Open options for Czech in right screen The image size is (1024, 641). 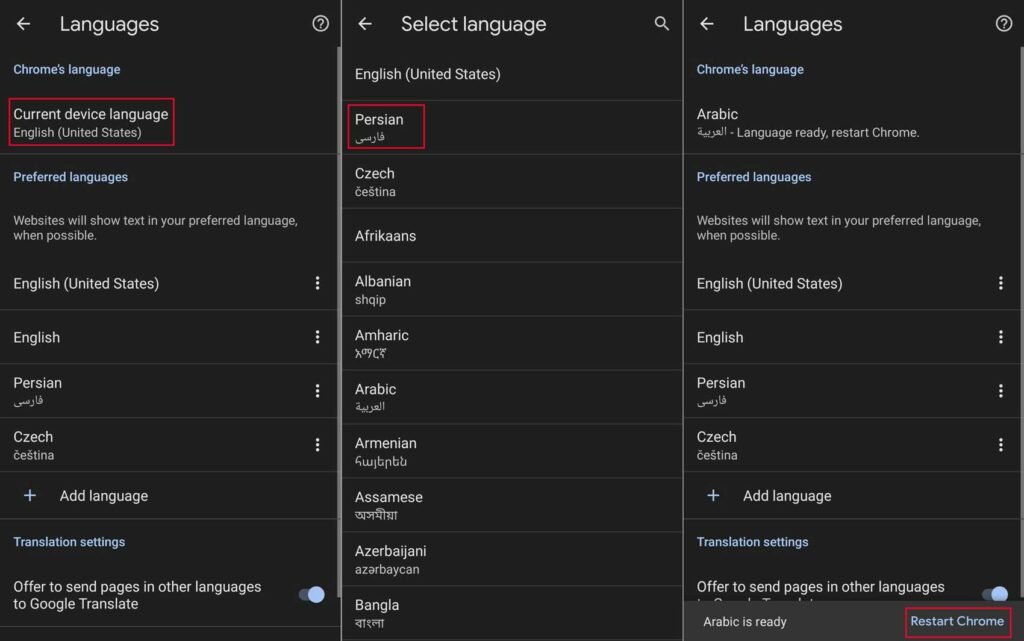point(1000,445)
